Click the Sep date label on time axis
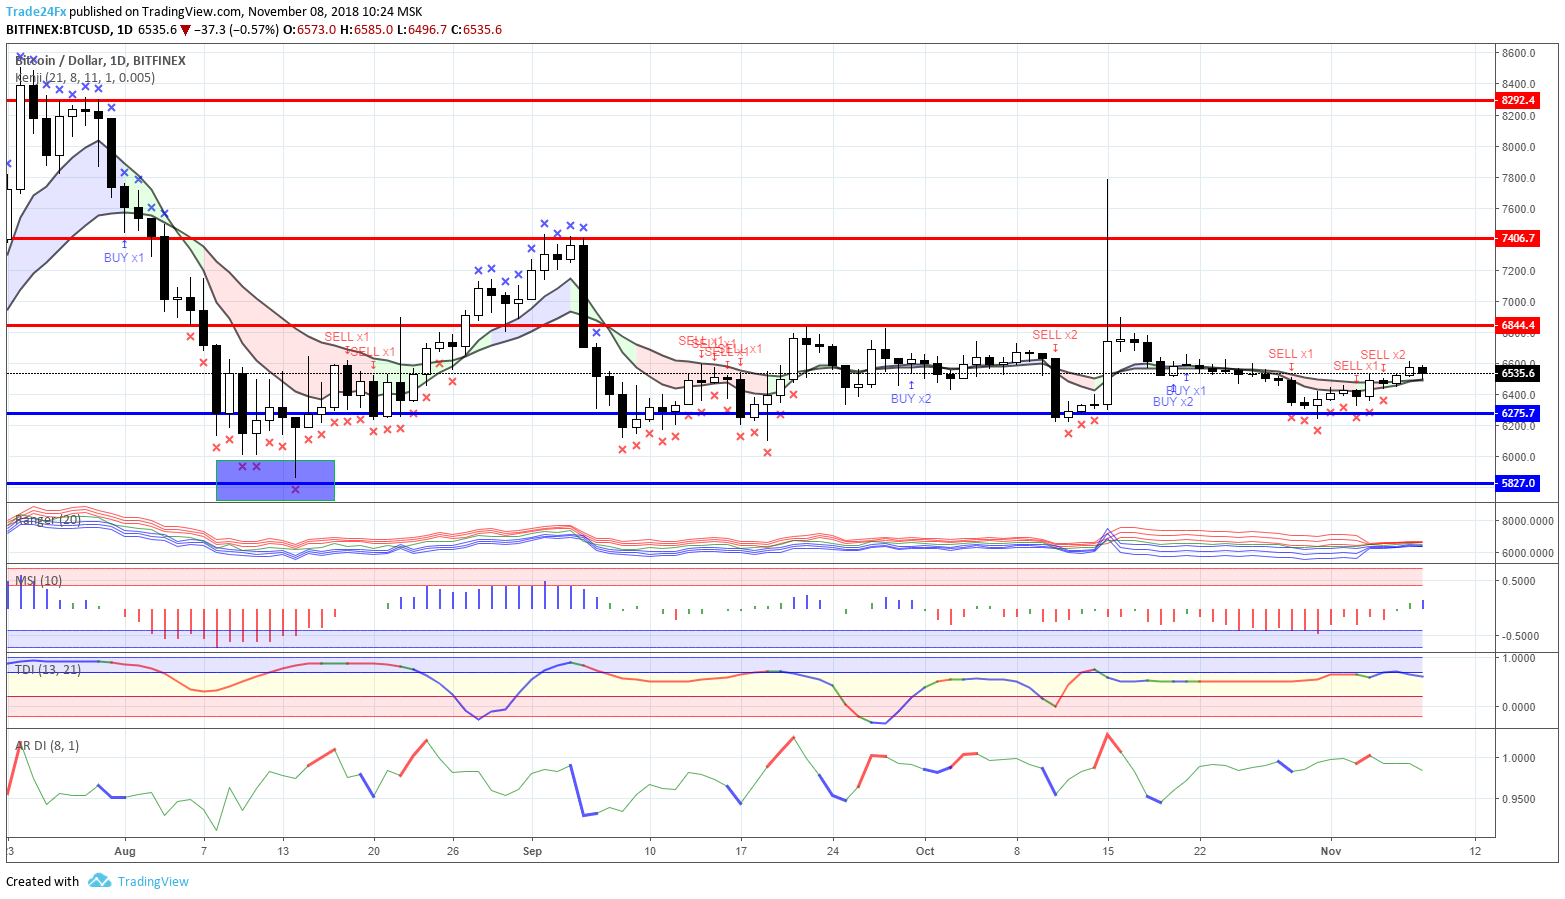This screenshot has height=899, width=1565. 532,851
